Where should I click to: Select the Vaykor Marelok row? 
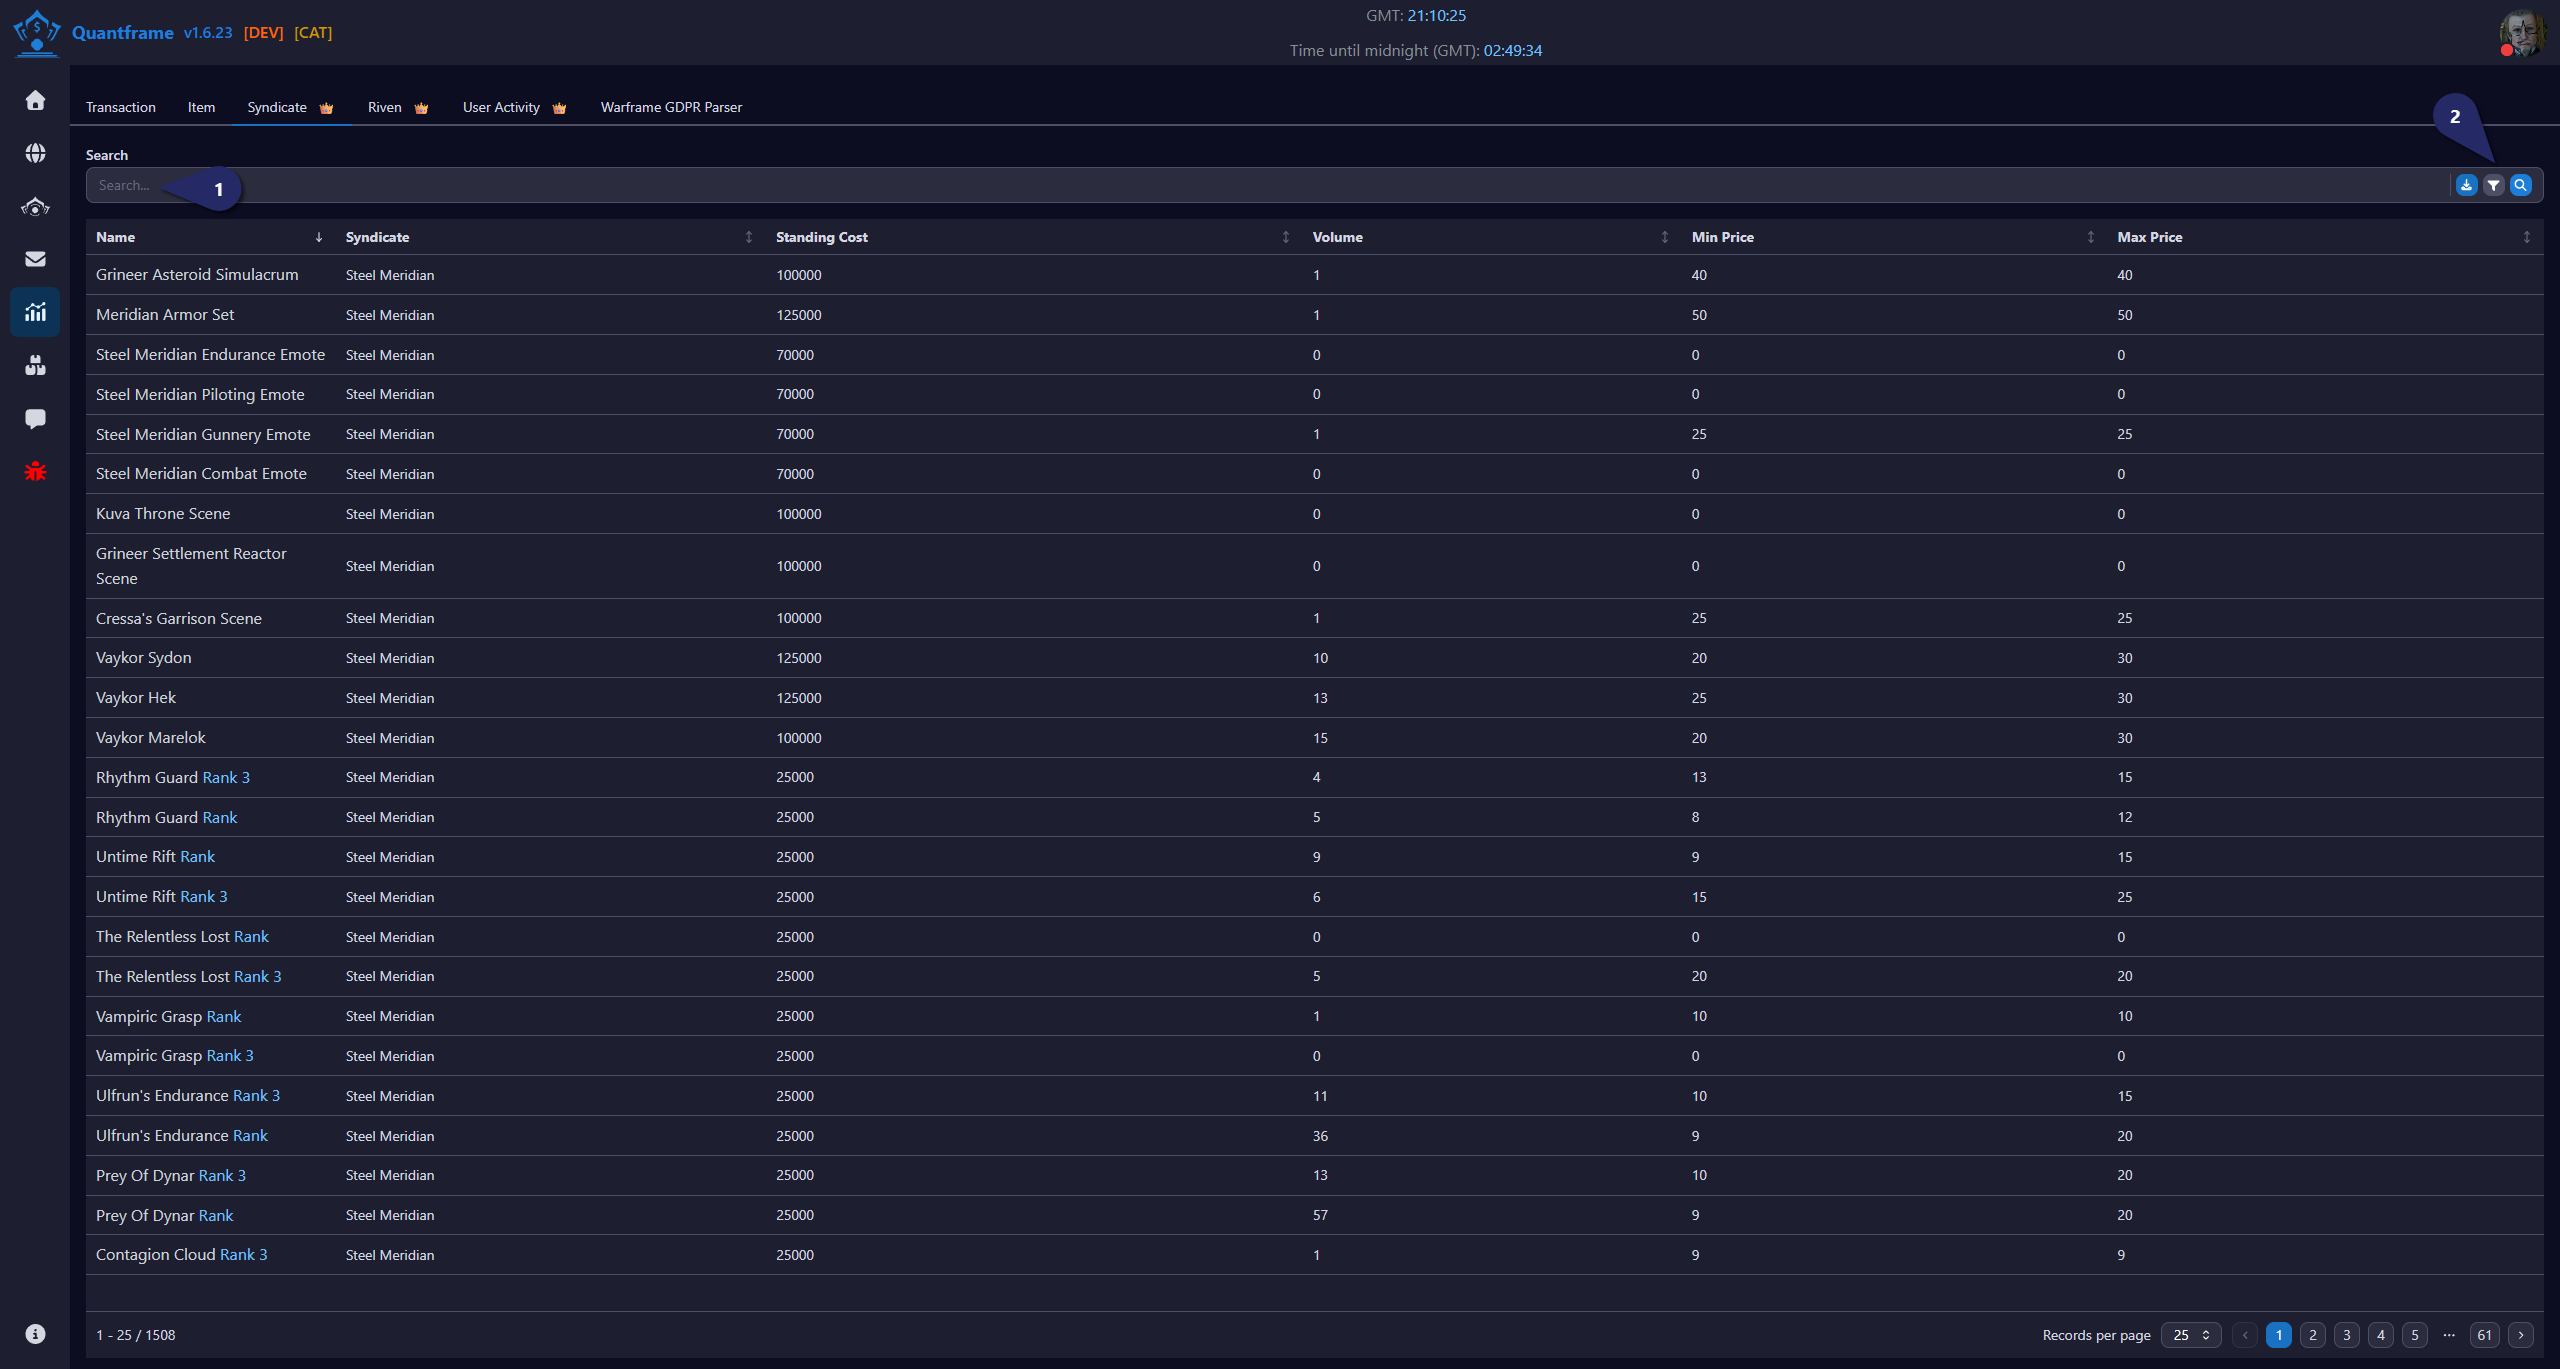click(1314, 738)
